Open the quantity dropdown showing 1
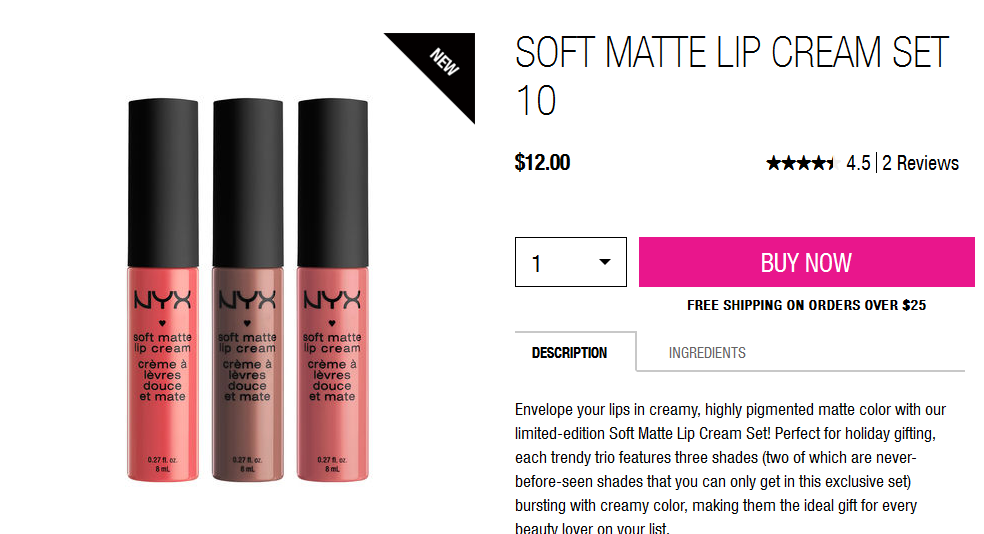984x534 pixels. (570, 262)
